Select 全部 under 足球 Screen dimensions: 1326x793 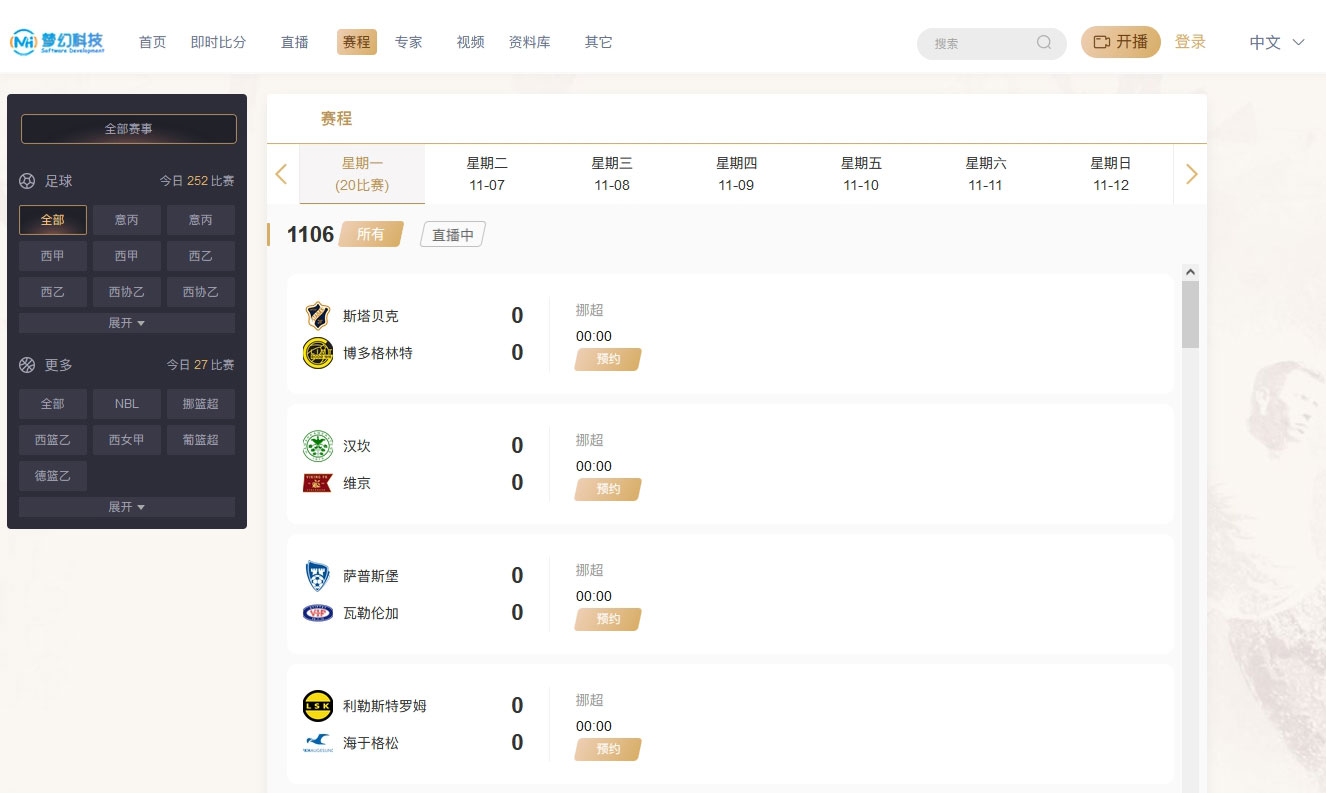click(53, 220)
